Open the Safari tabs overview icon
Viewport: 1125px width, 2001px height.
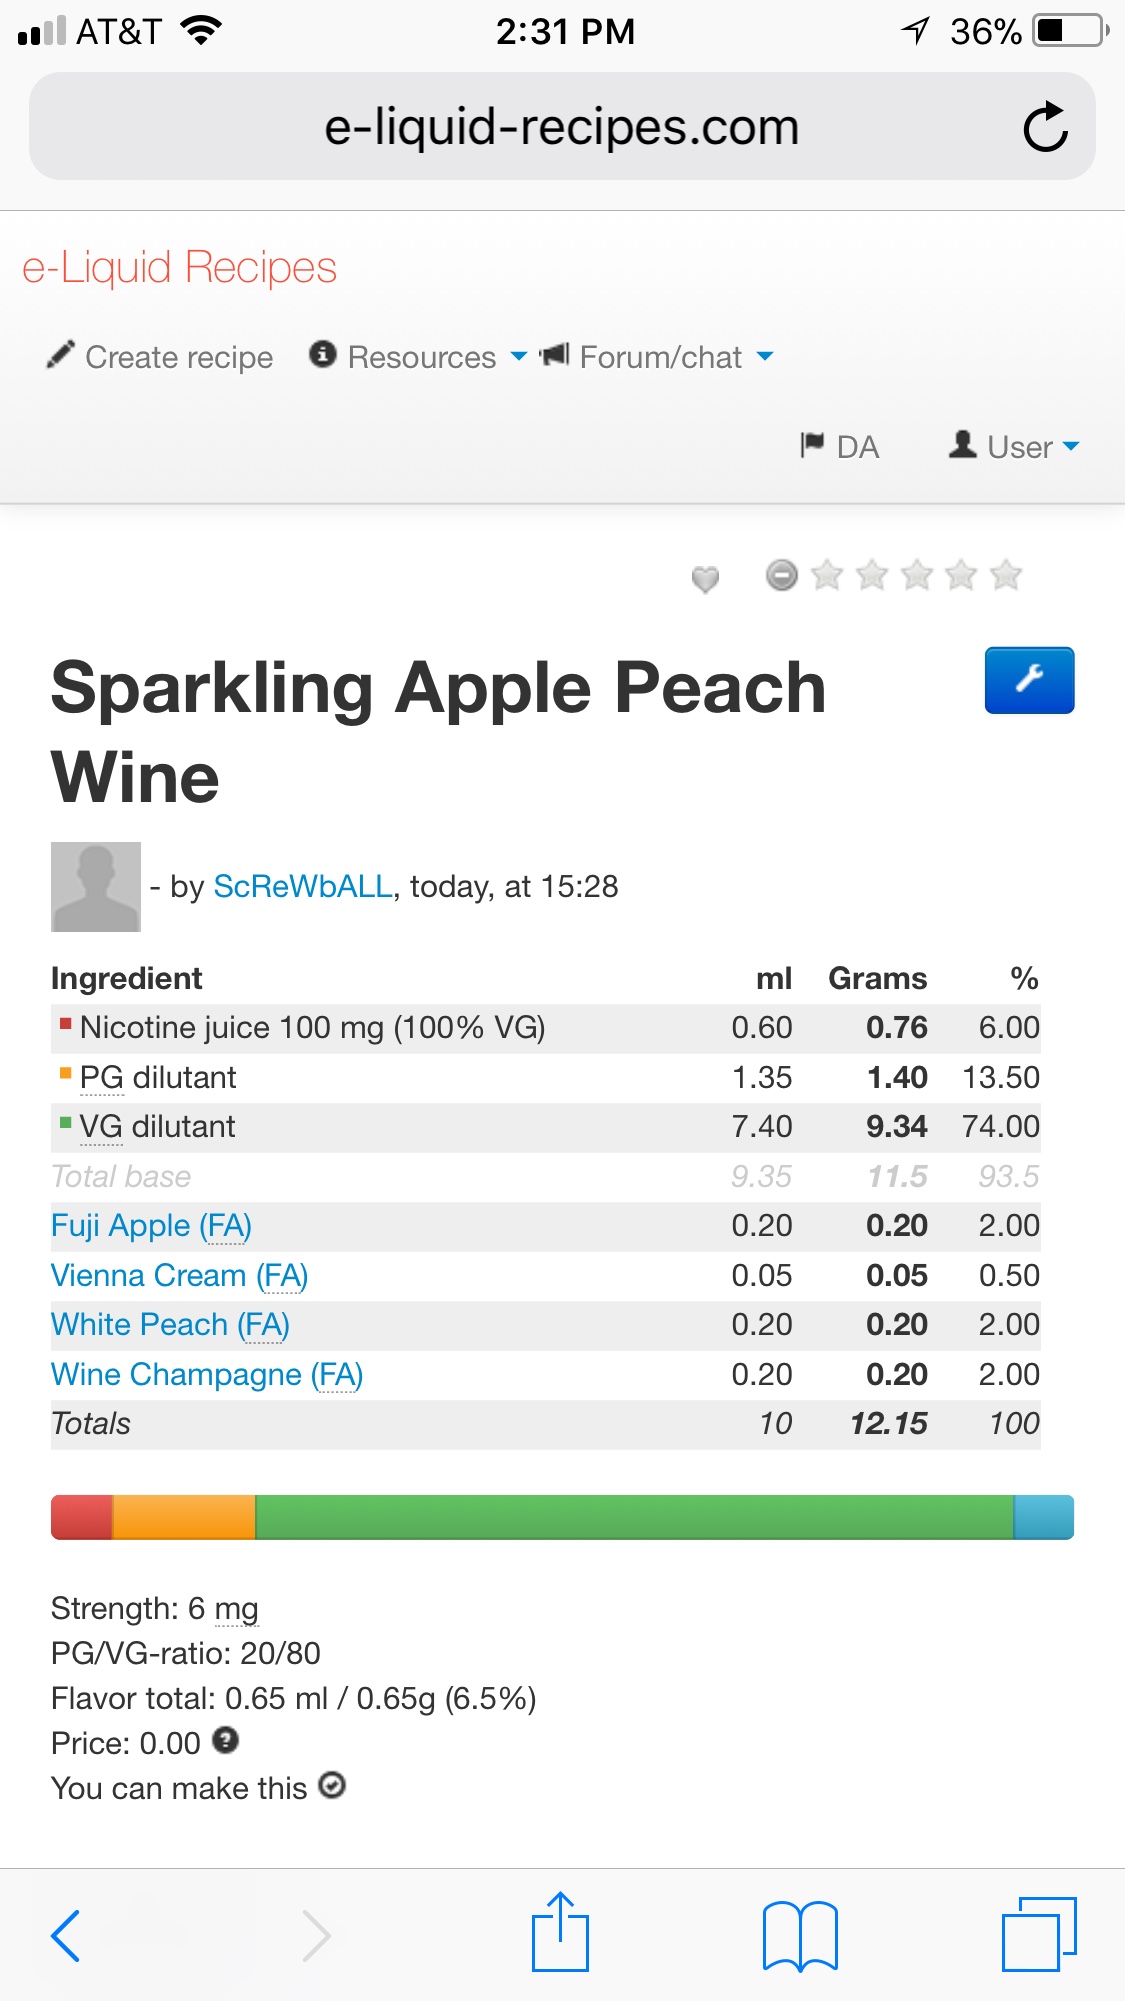point(1038,1934)
